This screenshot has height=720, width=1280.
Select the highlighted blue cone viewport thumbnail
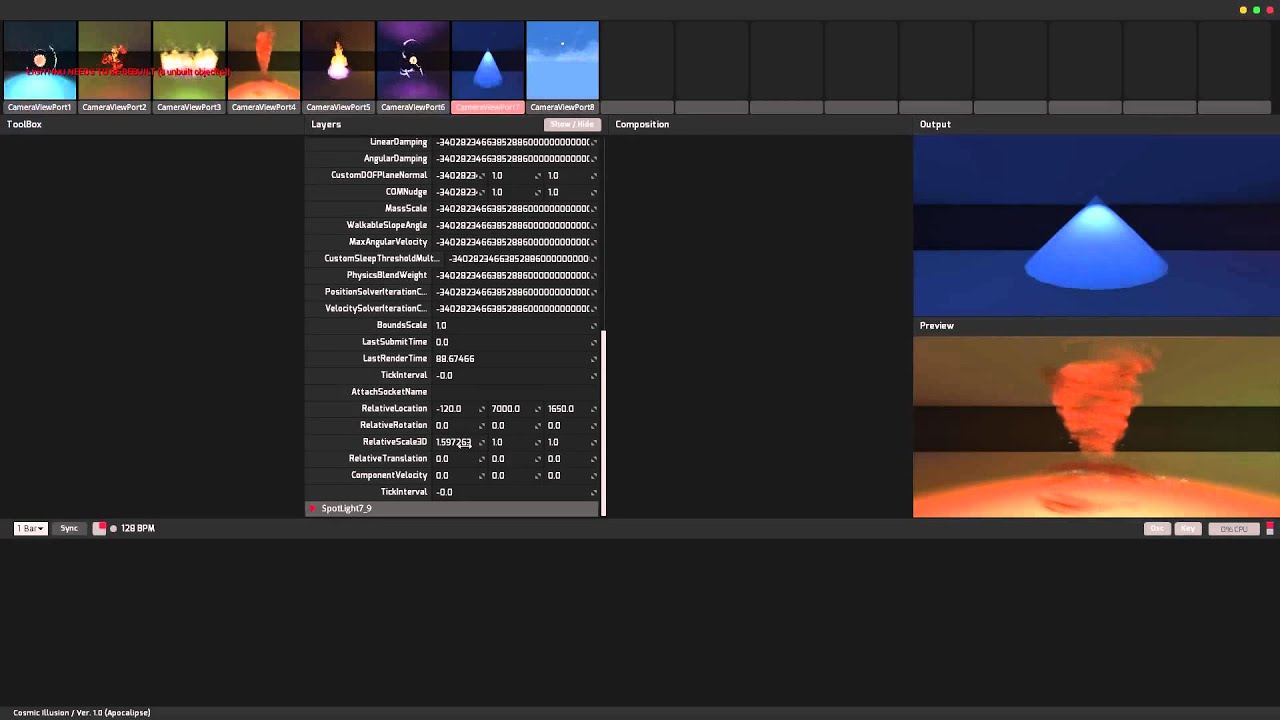[488, 61]
